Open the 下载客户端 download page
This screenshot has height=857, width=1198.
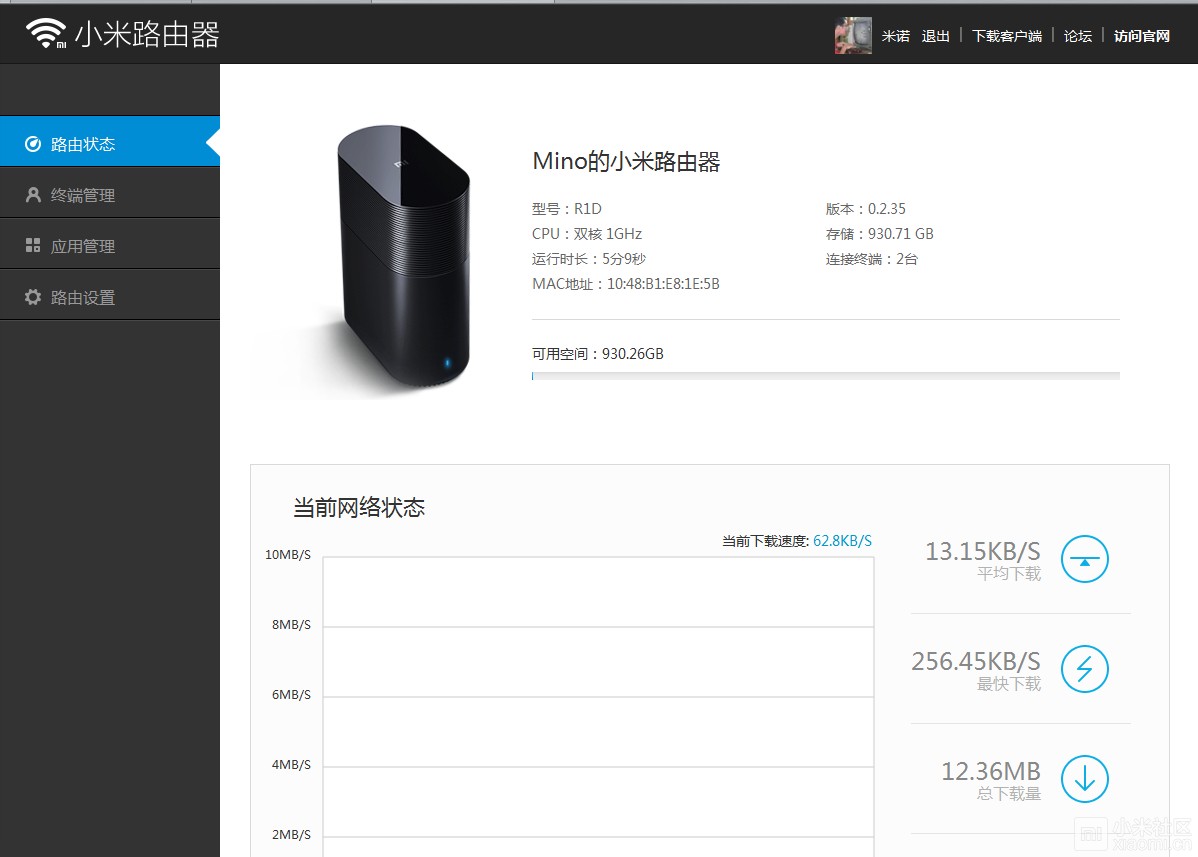(1006, 36)
